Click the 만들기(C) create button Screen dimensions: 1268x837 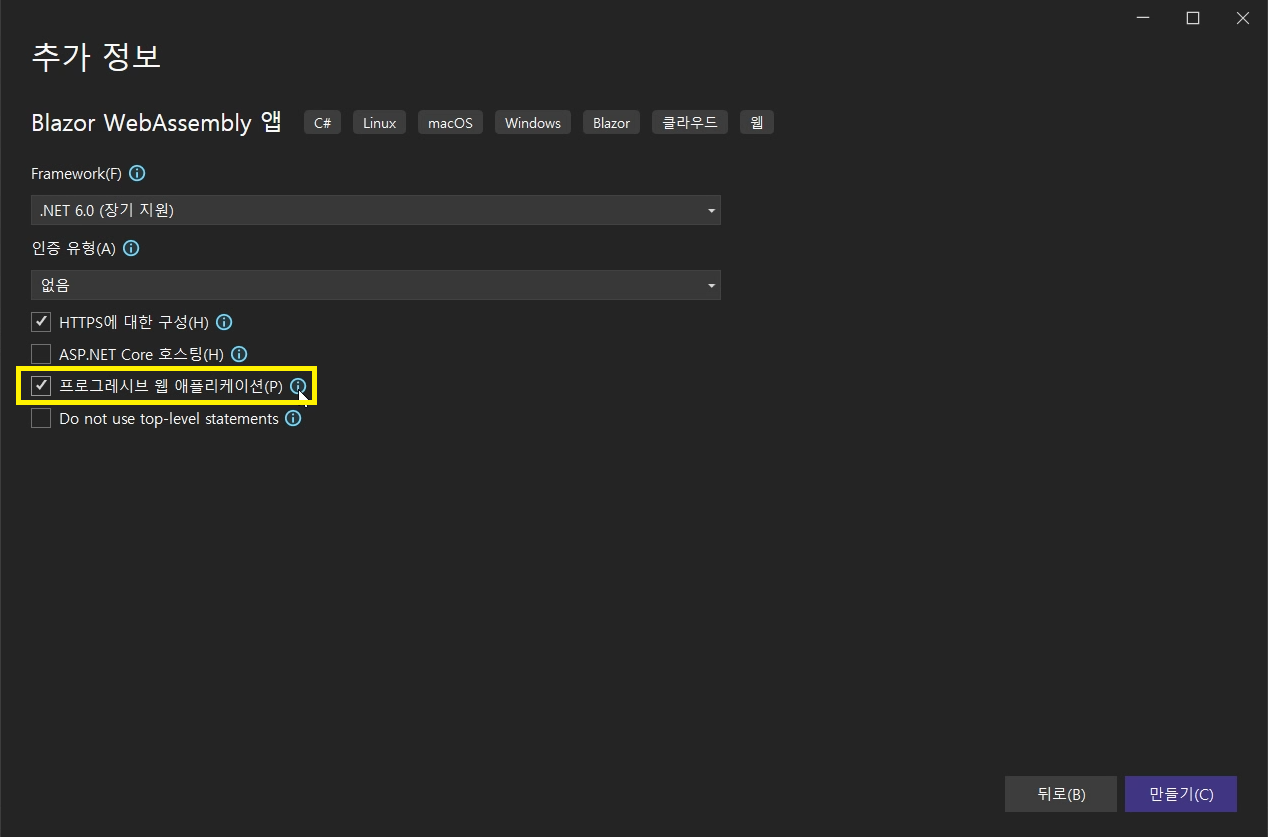pos(1181,794)
